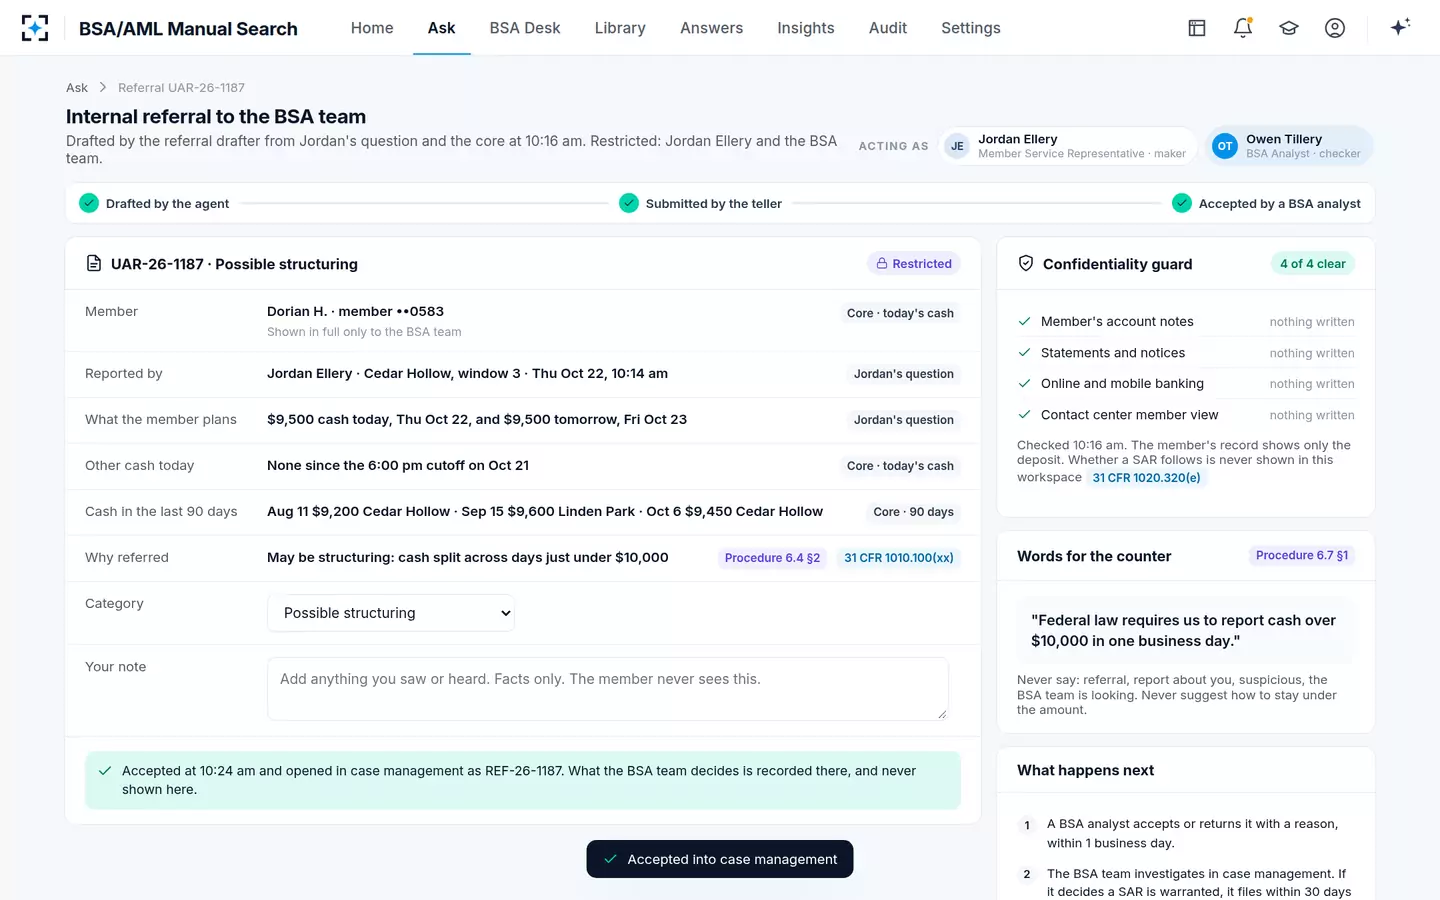Open the layout panel icon in header
1440x900 pixels.
(x=1197, y=28)
